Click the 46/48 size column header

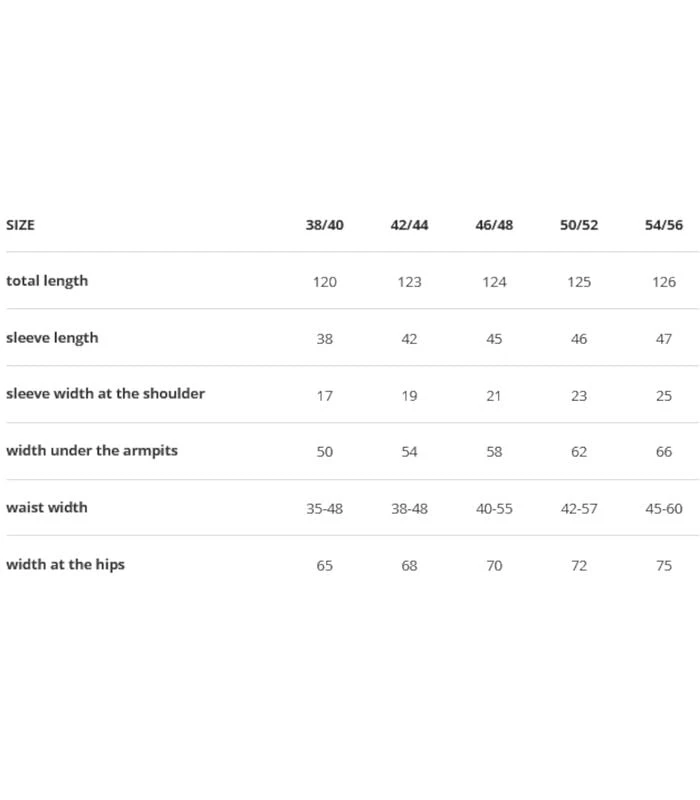pos(494,225)
